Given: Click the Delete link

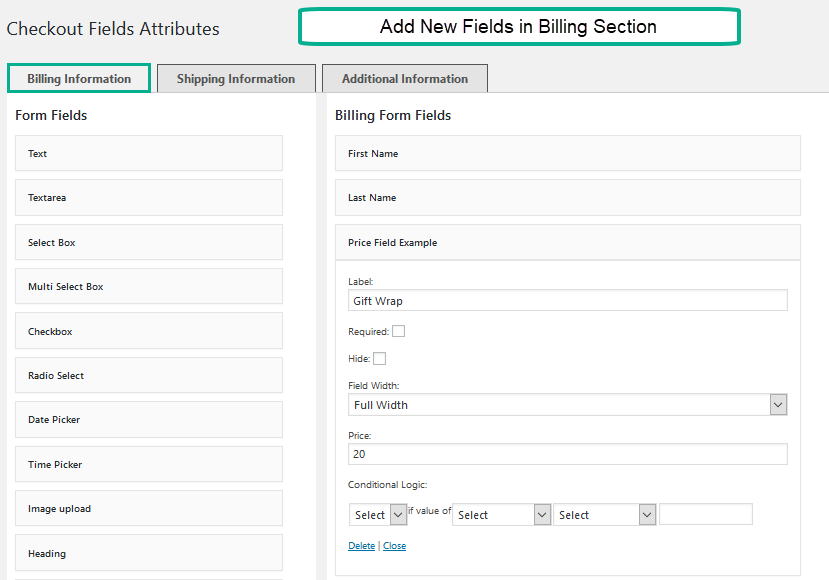Looking at the screenshot, I should [x=361, y=546].
